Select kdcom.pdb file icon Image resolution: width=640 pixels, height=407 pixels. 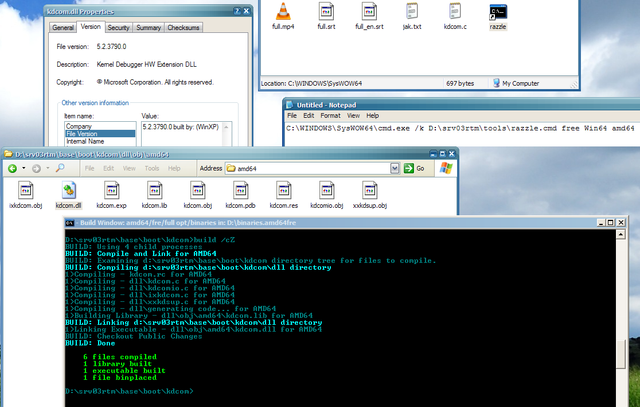(x=240, y=190)
